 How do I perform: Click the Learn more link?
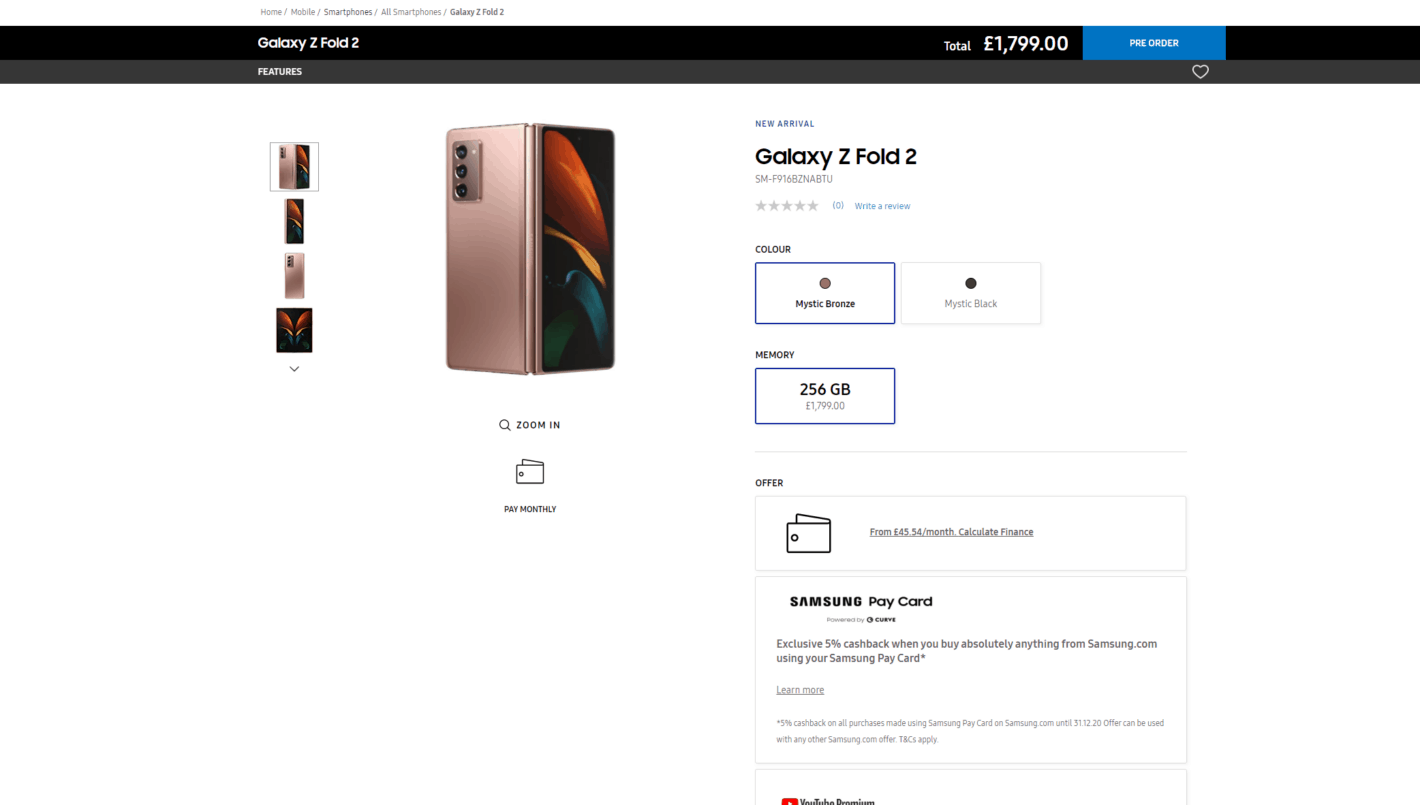(x=800, y=690)
